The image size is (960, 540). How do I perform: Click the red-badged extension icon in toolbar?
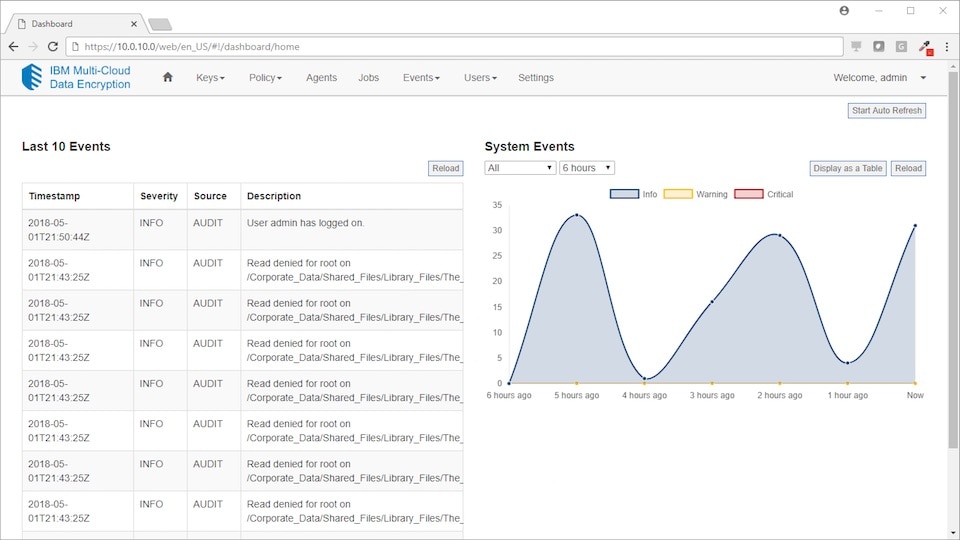[924, 47]
